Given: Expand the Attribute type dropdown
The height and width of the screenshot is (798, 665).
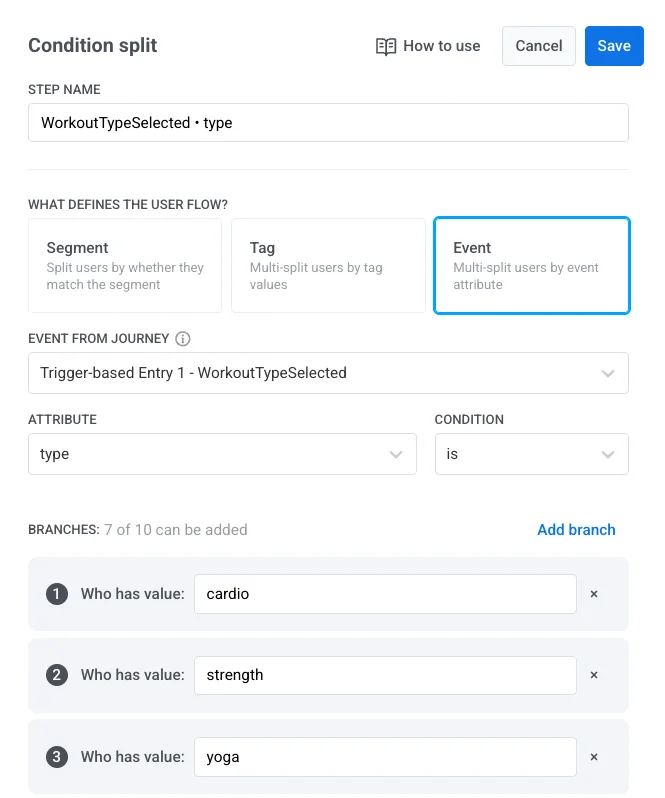Looking at the screenshot, I should 222,454.
